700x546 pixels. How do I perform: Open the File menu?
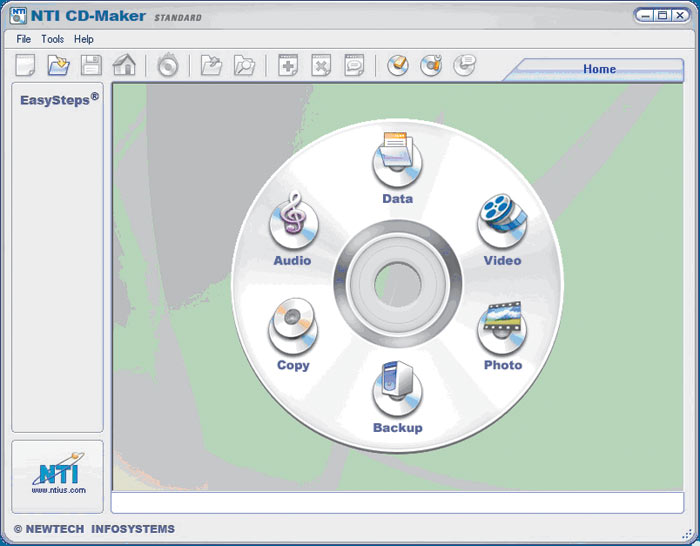[x=24, y=39]
